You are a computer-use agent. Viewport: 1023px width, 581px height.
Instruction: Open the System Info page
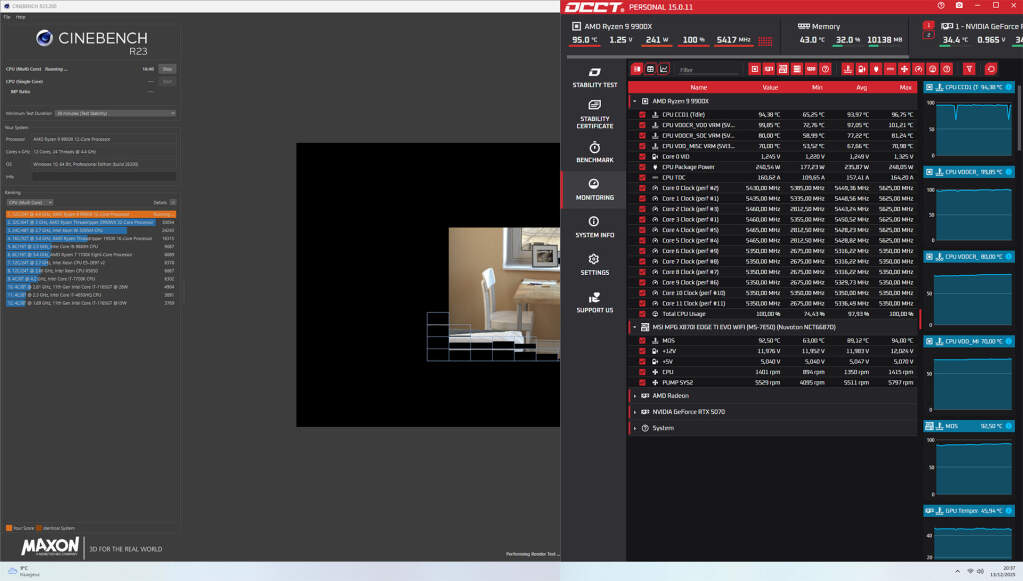[594, 227]
